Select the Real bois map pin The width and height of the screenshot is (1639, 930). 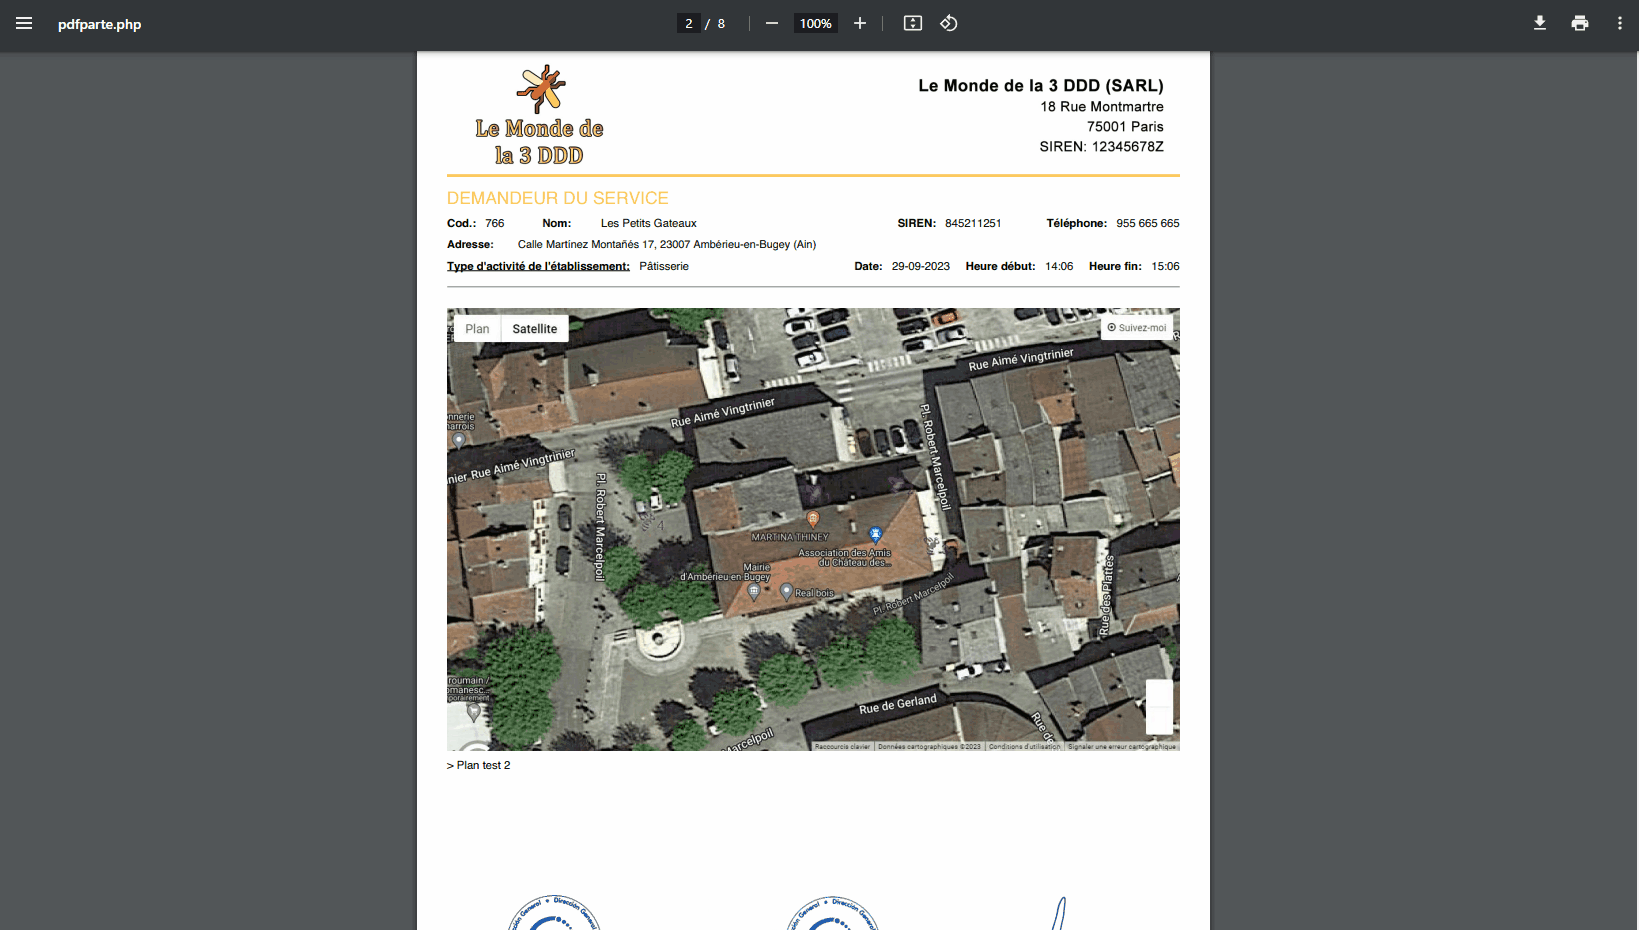[x=787, y=591]
